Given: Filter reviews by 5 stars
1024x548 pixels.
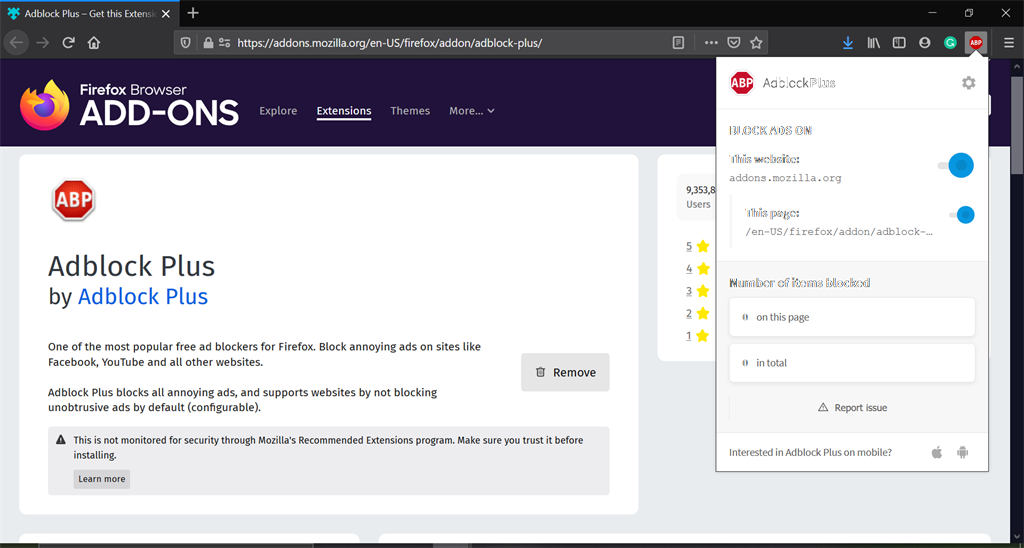Looking at the screenshot, I should pos(697,246).
